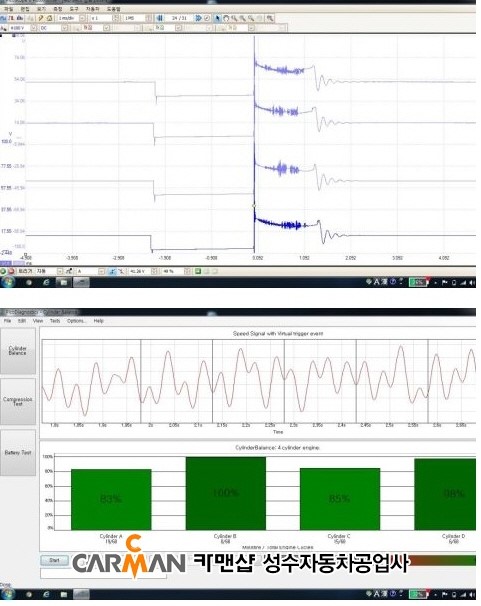The image size is (481, 606).
Task: Open the DC coupling dropdown for channel A
Action: (x=65, y=28)
